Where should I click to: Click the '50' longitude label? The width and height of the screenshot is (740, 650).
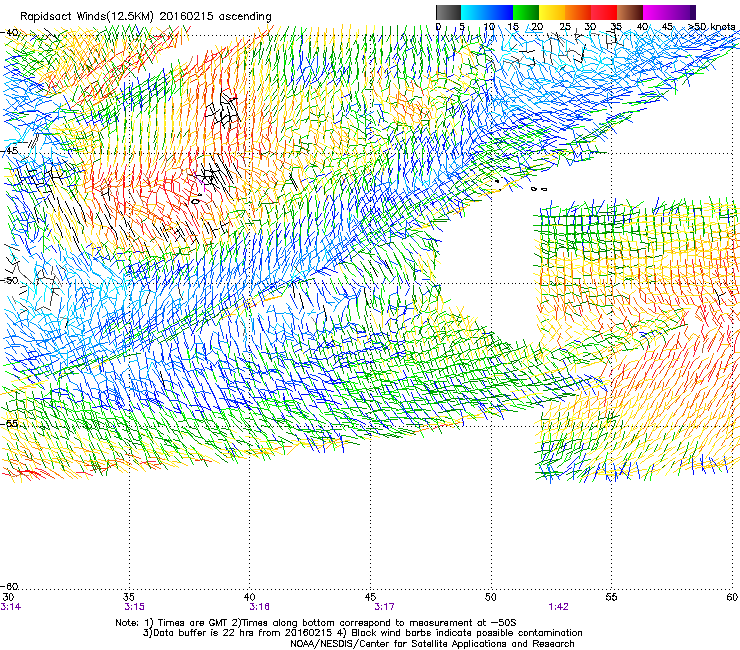490,597
